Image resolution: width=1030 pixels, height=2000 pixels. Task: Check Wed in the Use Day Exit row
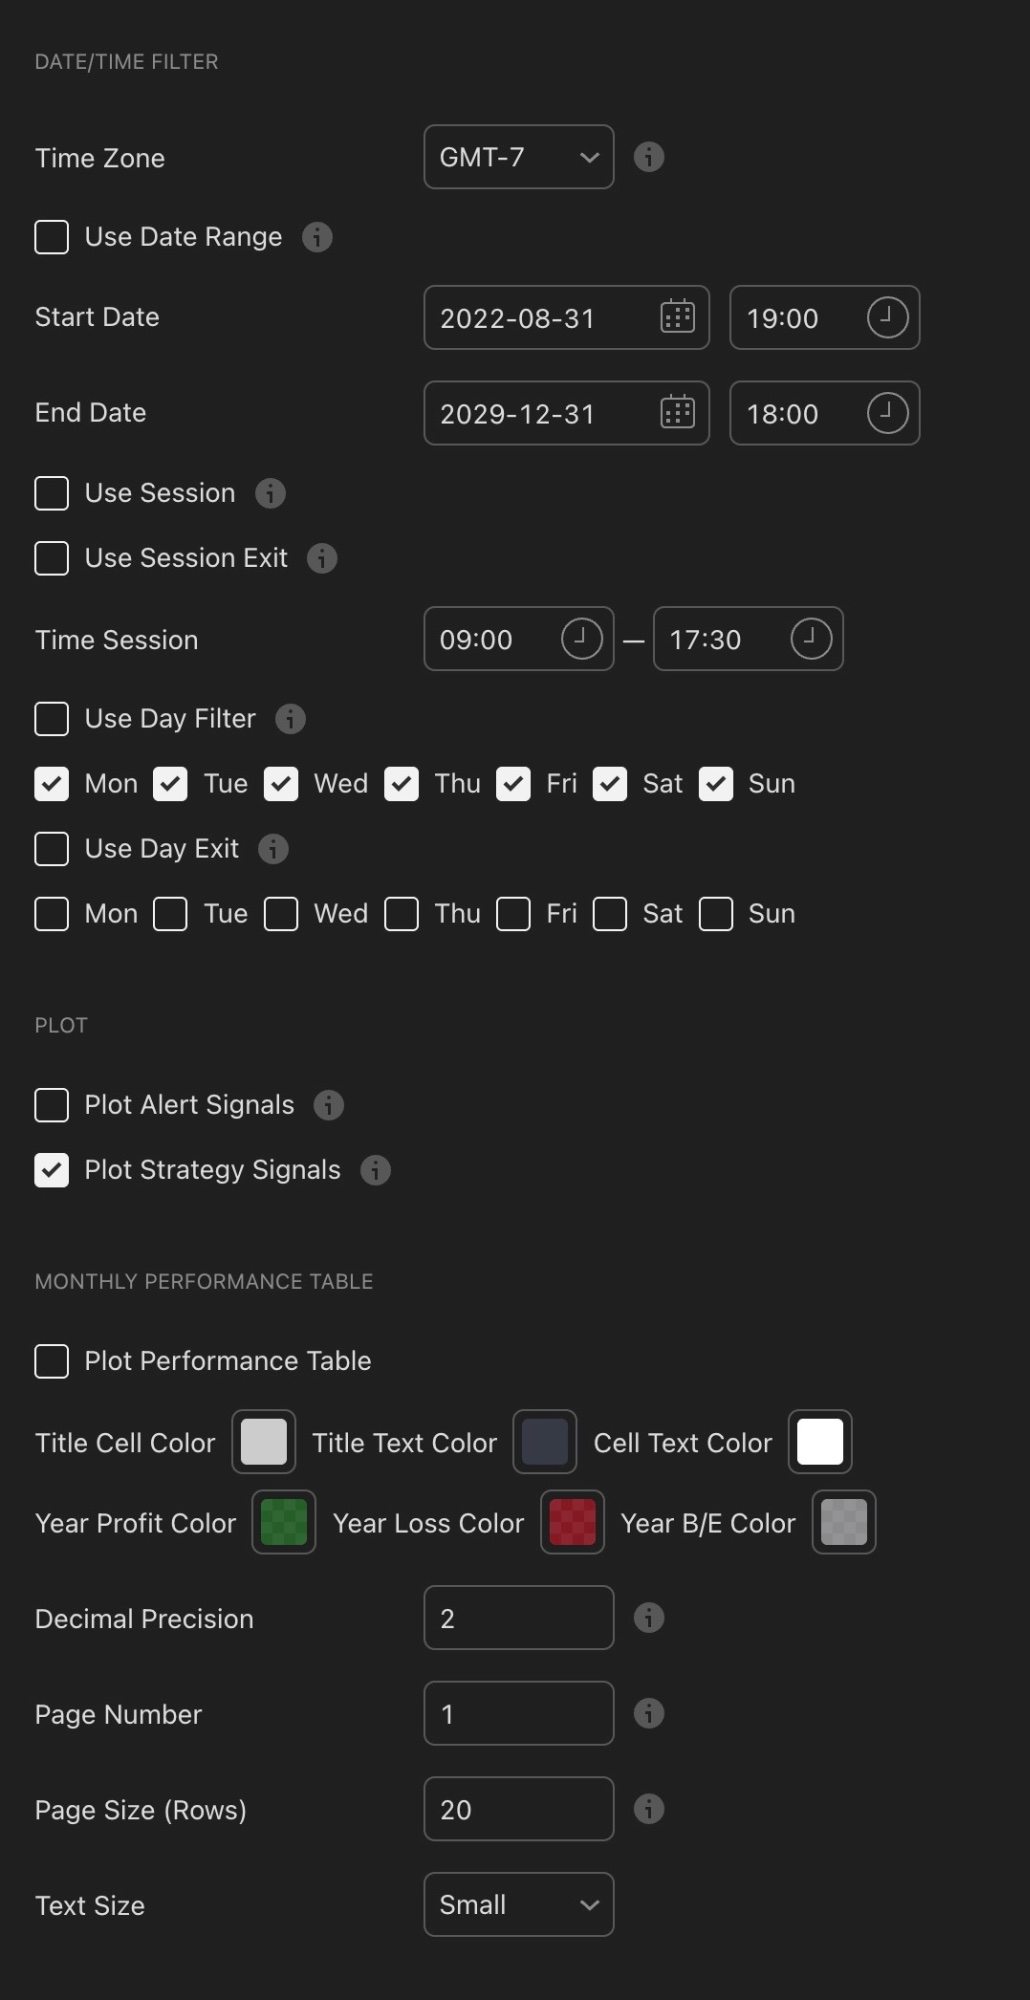[x=281, y=913]
